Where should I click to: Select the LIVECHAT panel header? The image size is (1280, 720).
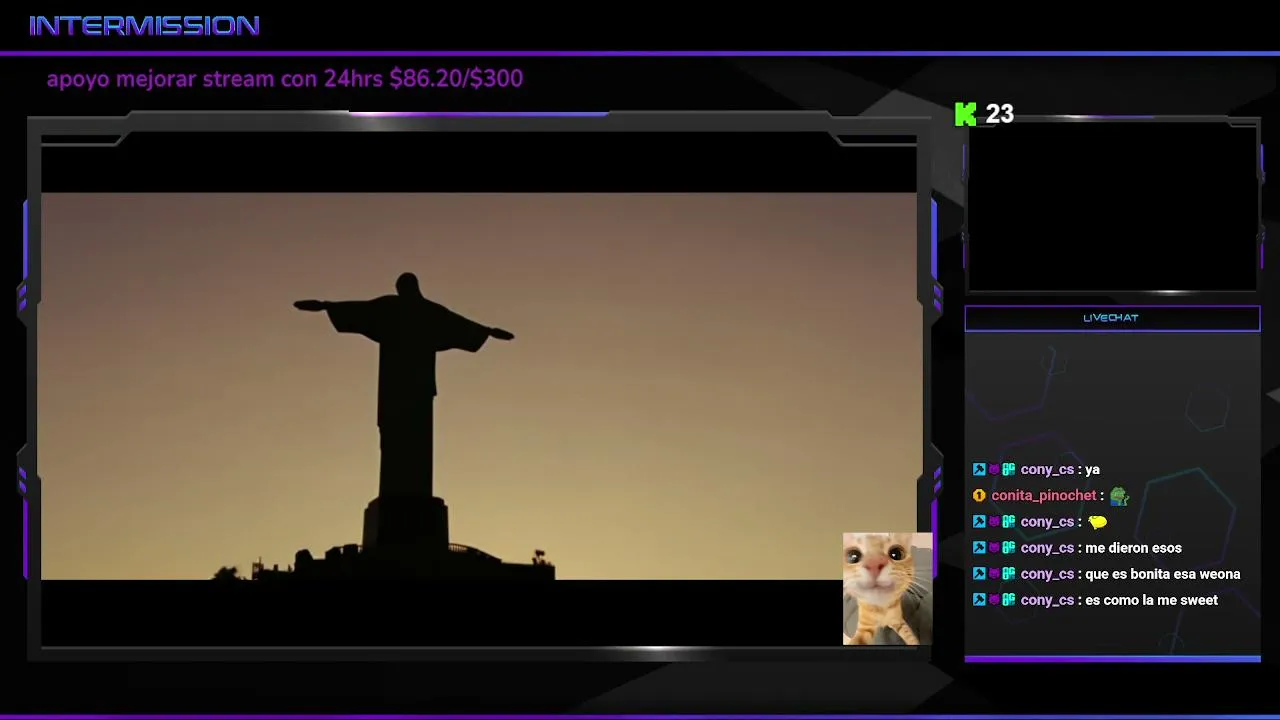coord(1112,318)
